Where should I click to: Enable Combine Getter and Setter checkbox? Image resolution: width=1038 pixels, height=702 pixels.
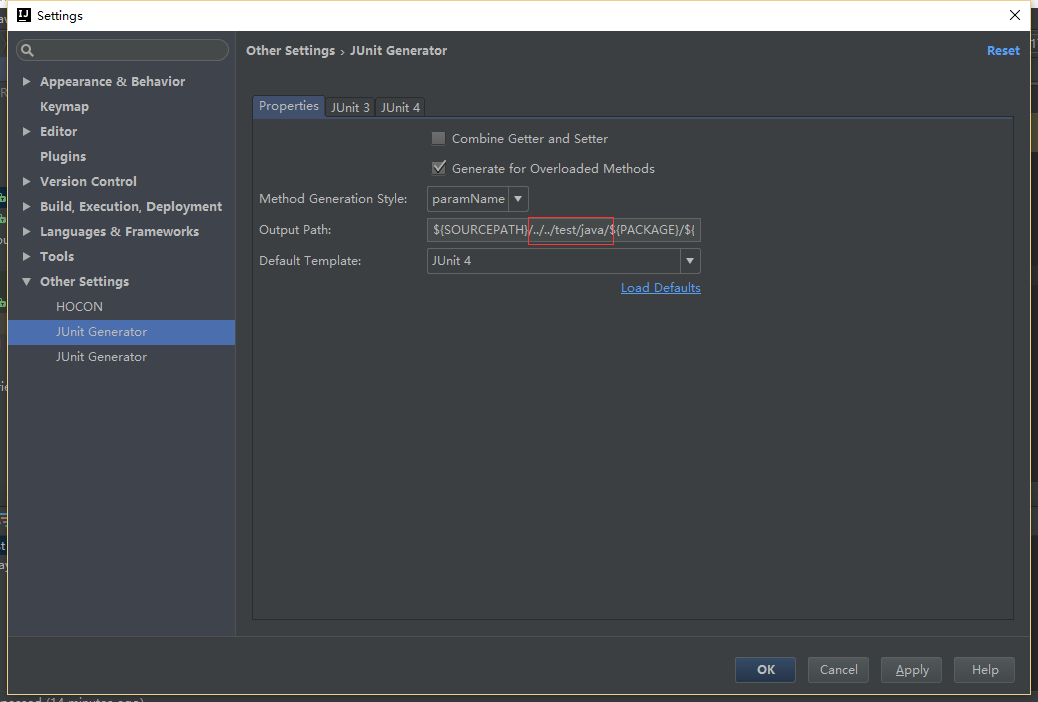[438, 138]
